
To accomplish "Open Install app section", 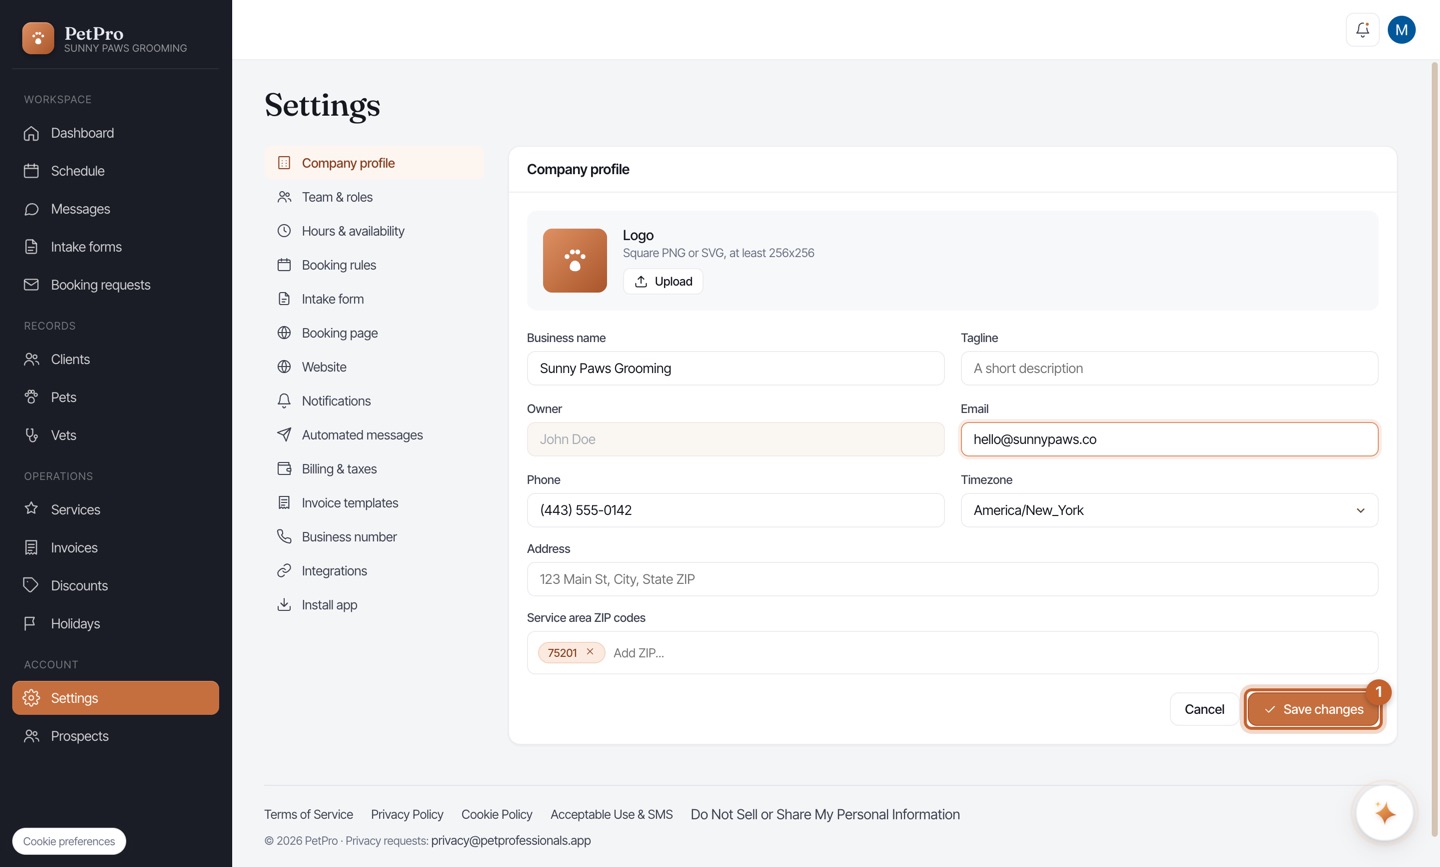I will tap(374, 605).
